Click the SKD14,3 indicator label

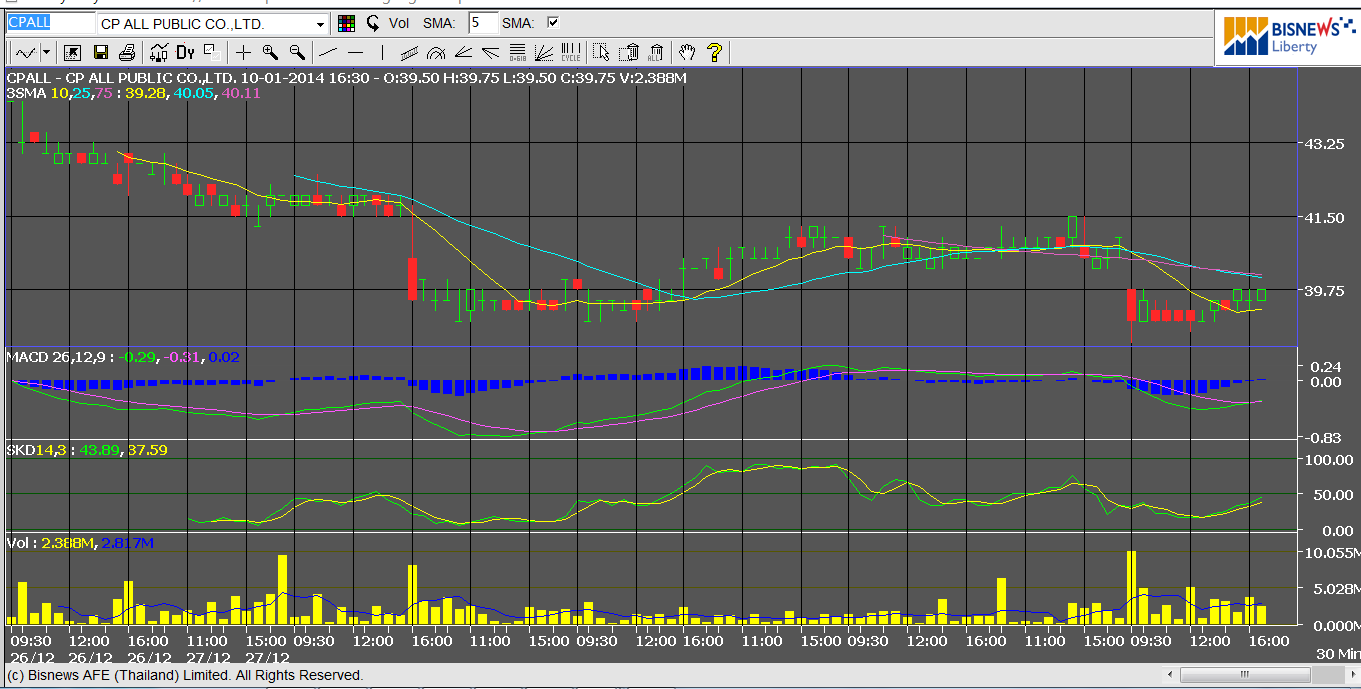click(34, 450)
